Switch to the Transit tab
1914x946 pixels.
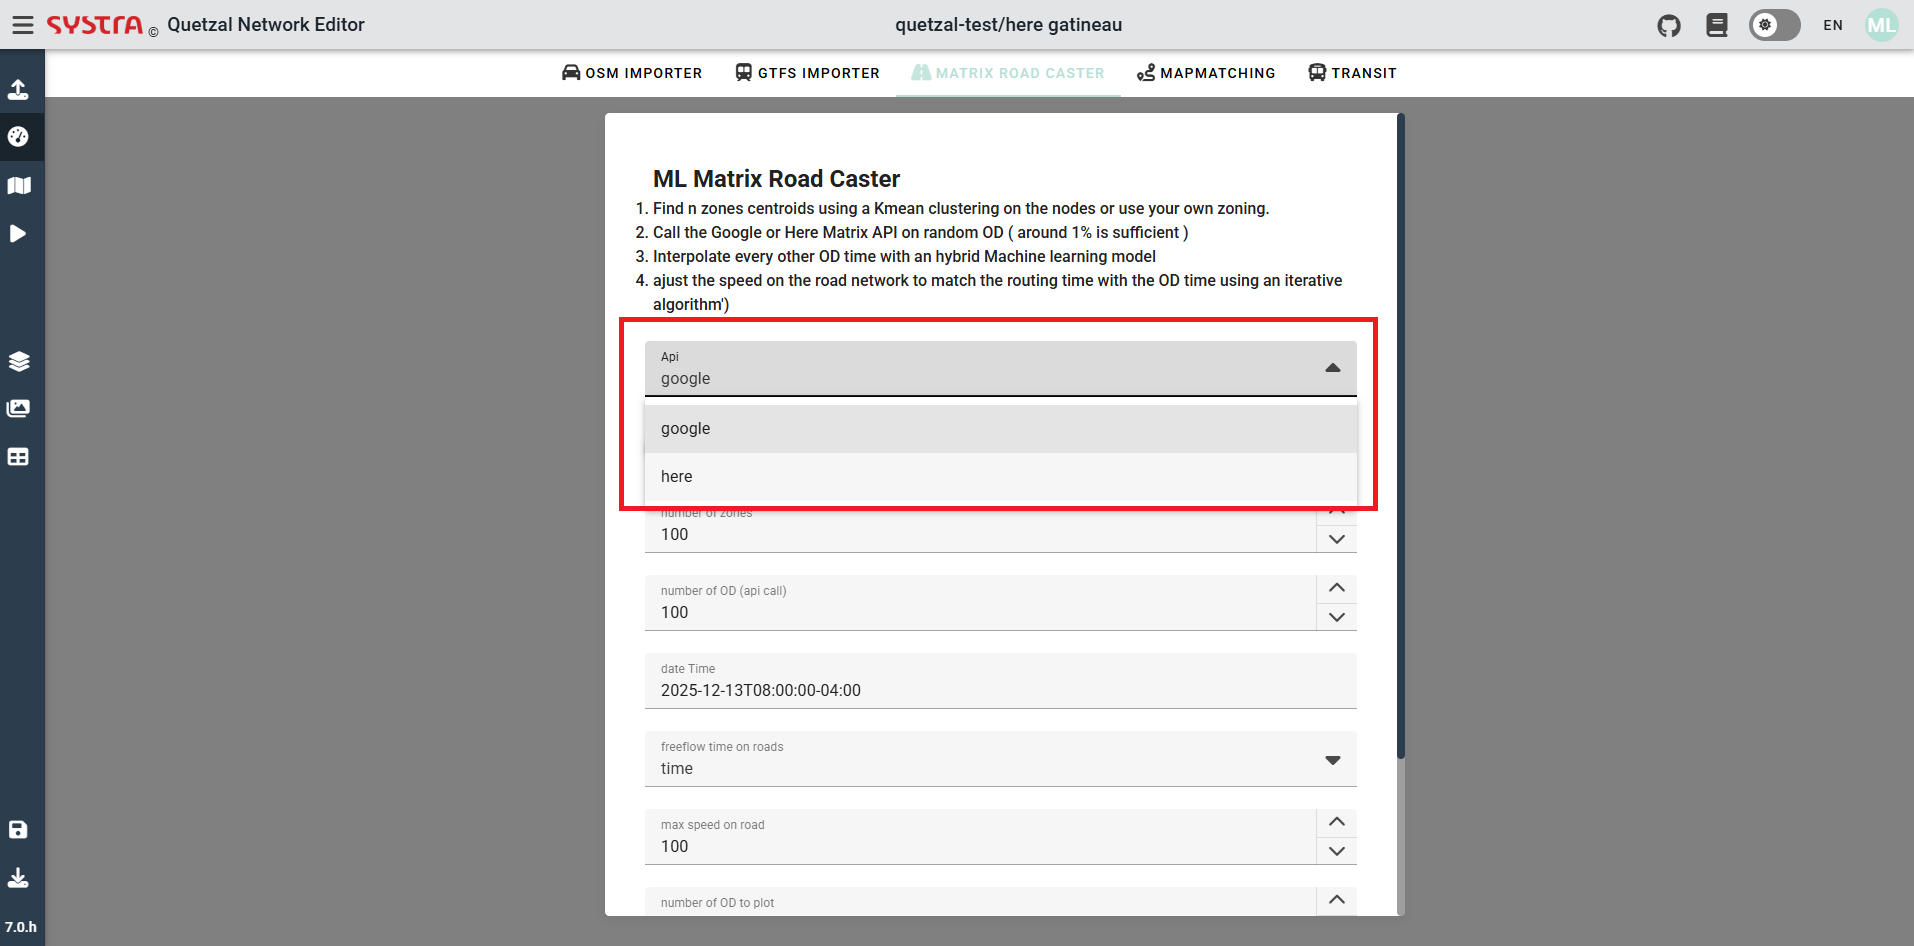[1353, 73]
